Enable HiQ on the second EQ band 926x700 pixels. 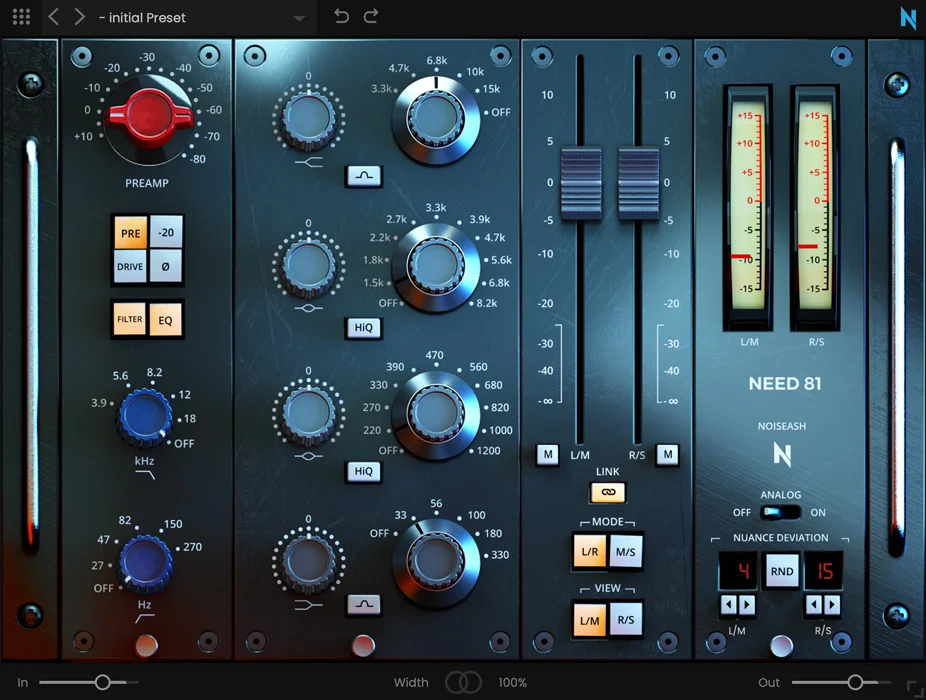tap(363, 327)
